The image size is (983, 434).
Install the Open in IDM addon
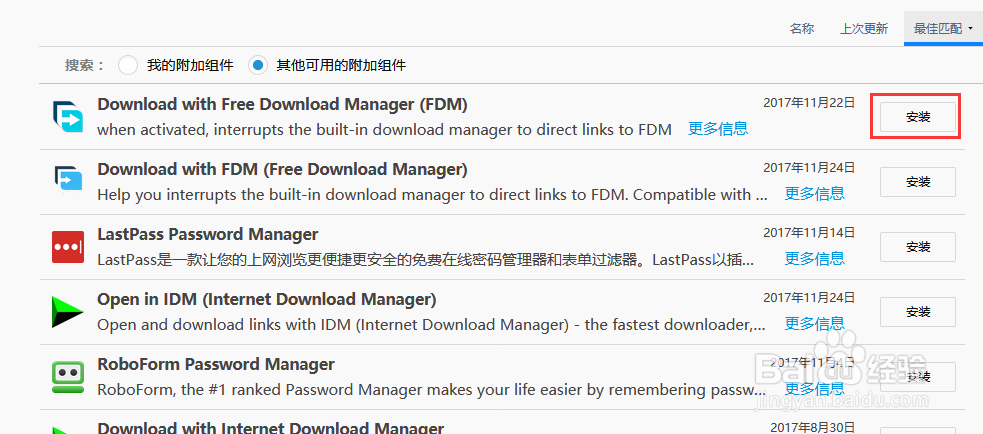pos(917,312)
